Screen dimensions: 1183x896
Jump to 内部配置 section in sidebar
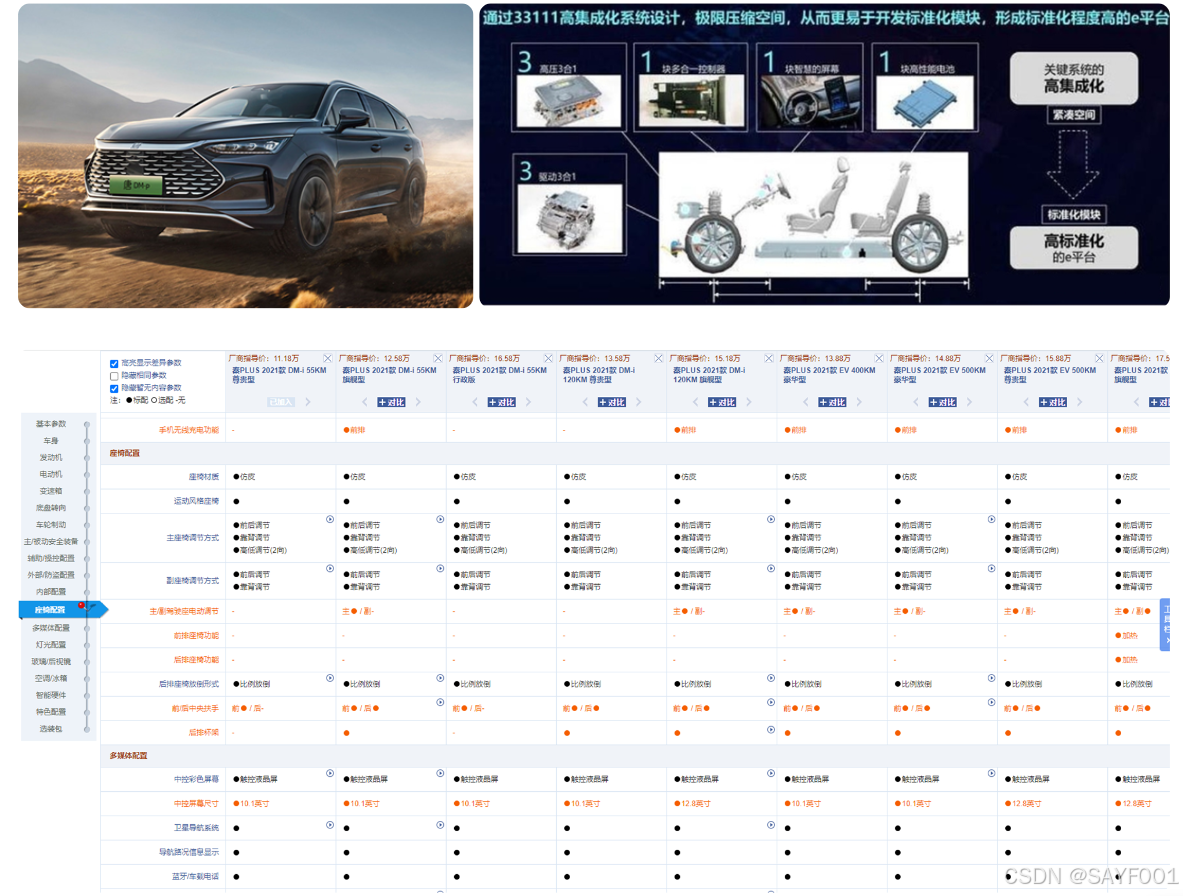pos(51,592)
